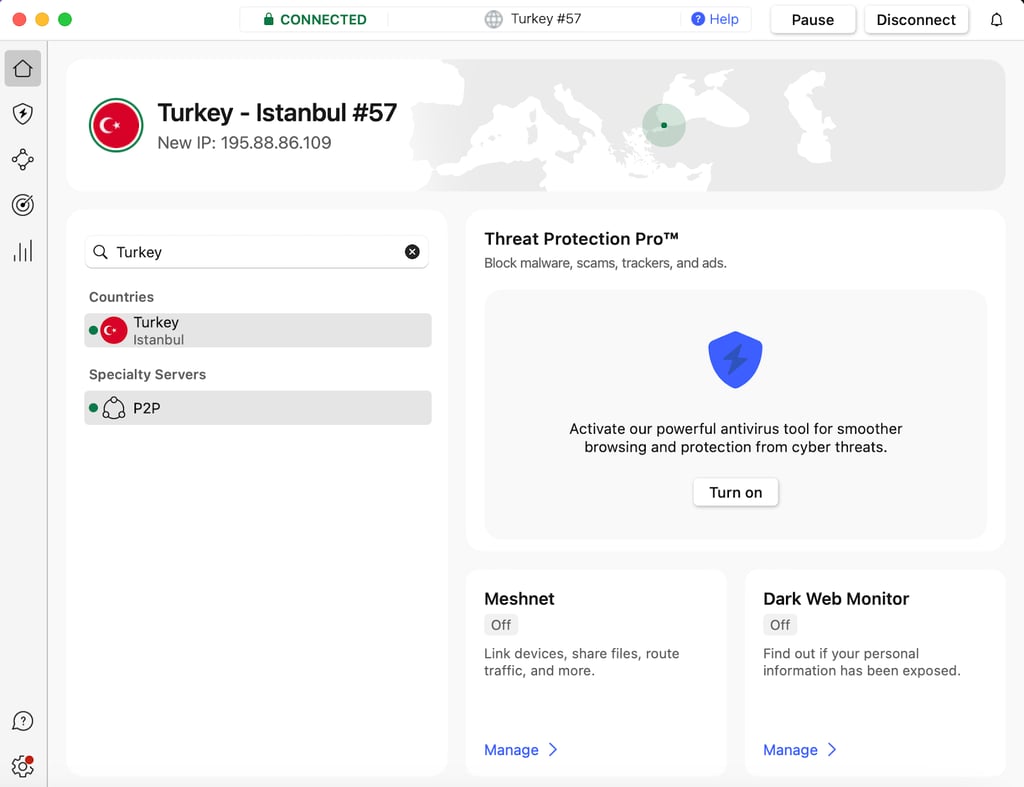Screen dimensions: 1024x787
Task: Click the green server location dot on map
Action: [664, 125]
